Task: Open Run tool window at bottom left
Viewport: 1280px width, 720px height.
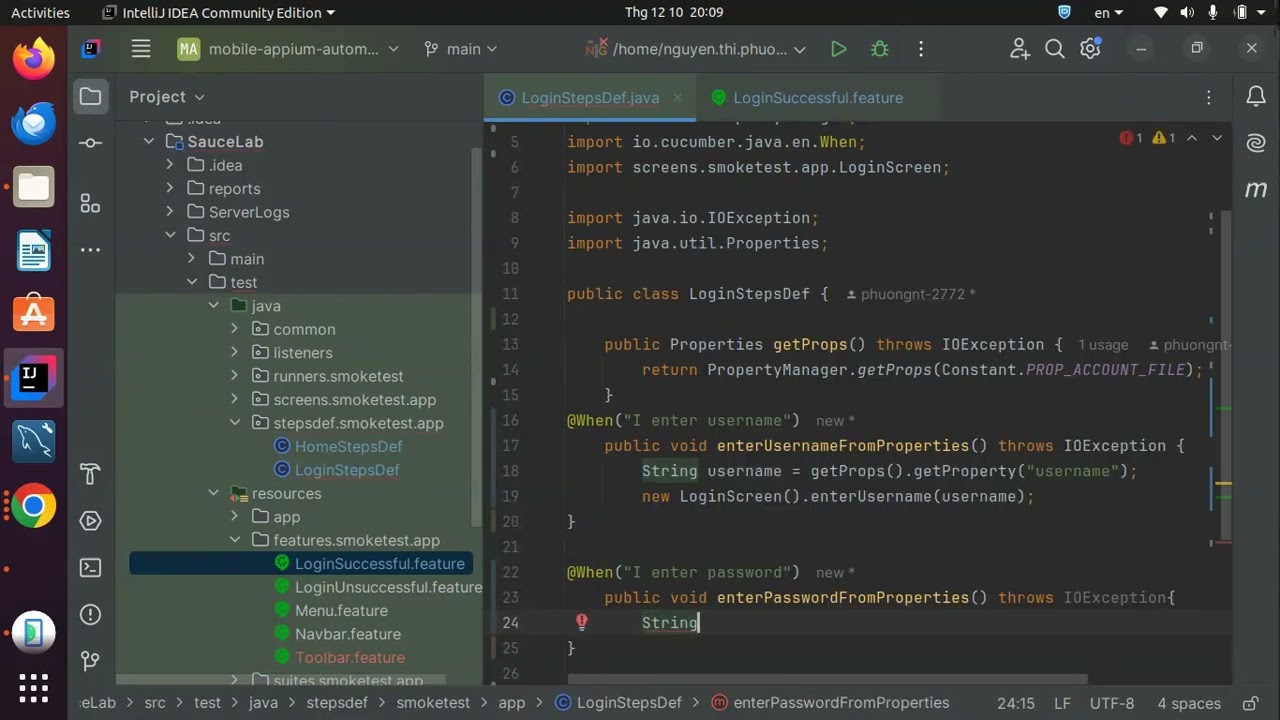Action: [x=90, y=521]
